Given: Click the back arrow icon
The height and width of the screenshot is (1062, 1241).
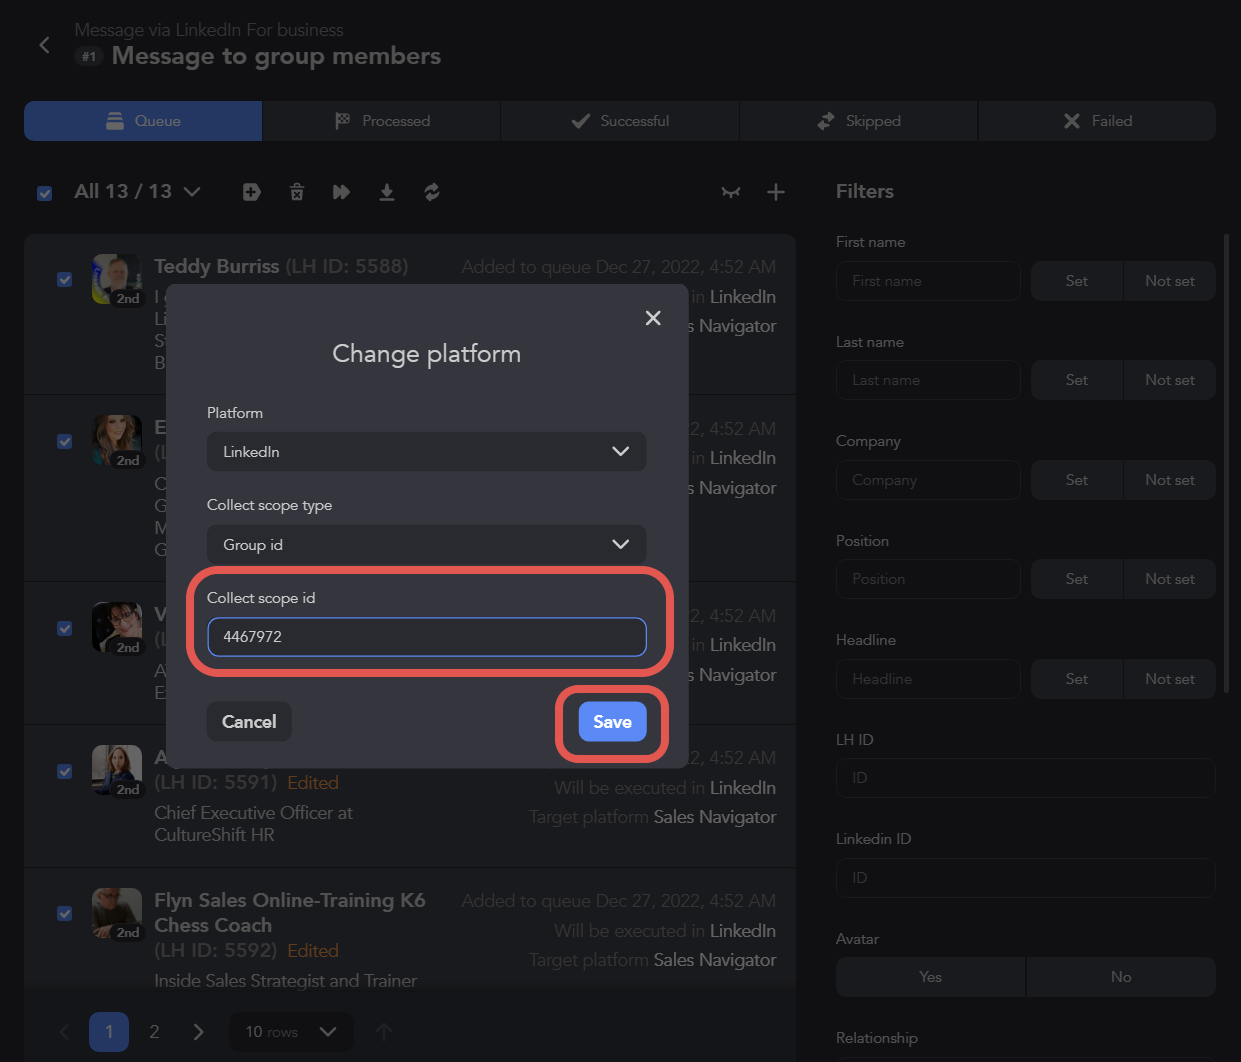Looking at the screenshot, I should 44,45.
